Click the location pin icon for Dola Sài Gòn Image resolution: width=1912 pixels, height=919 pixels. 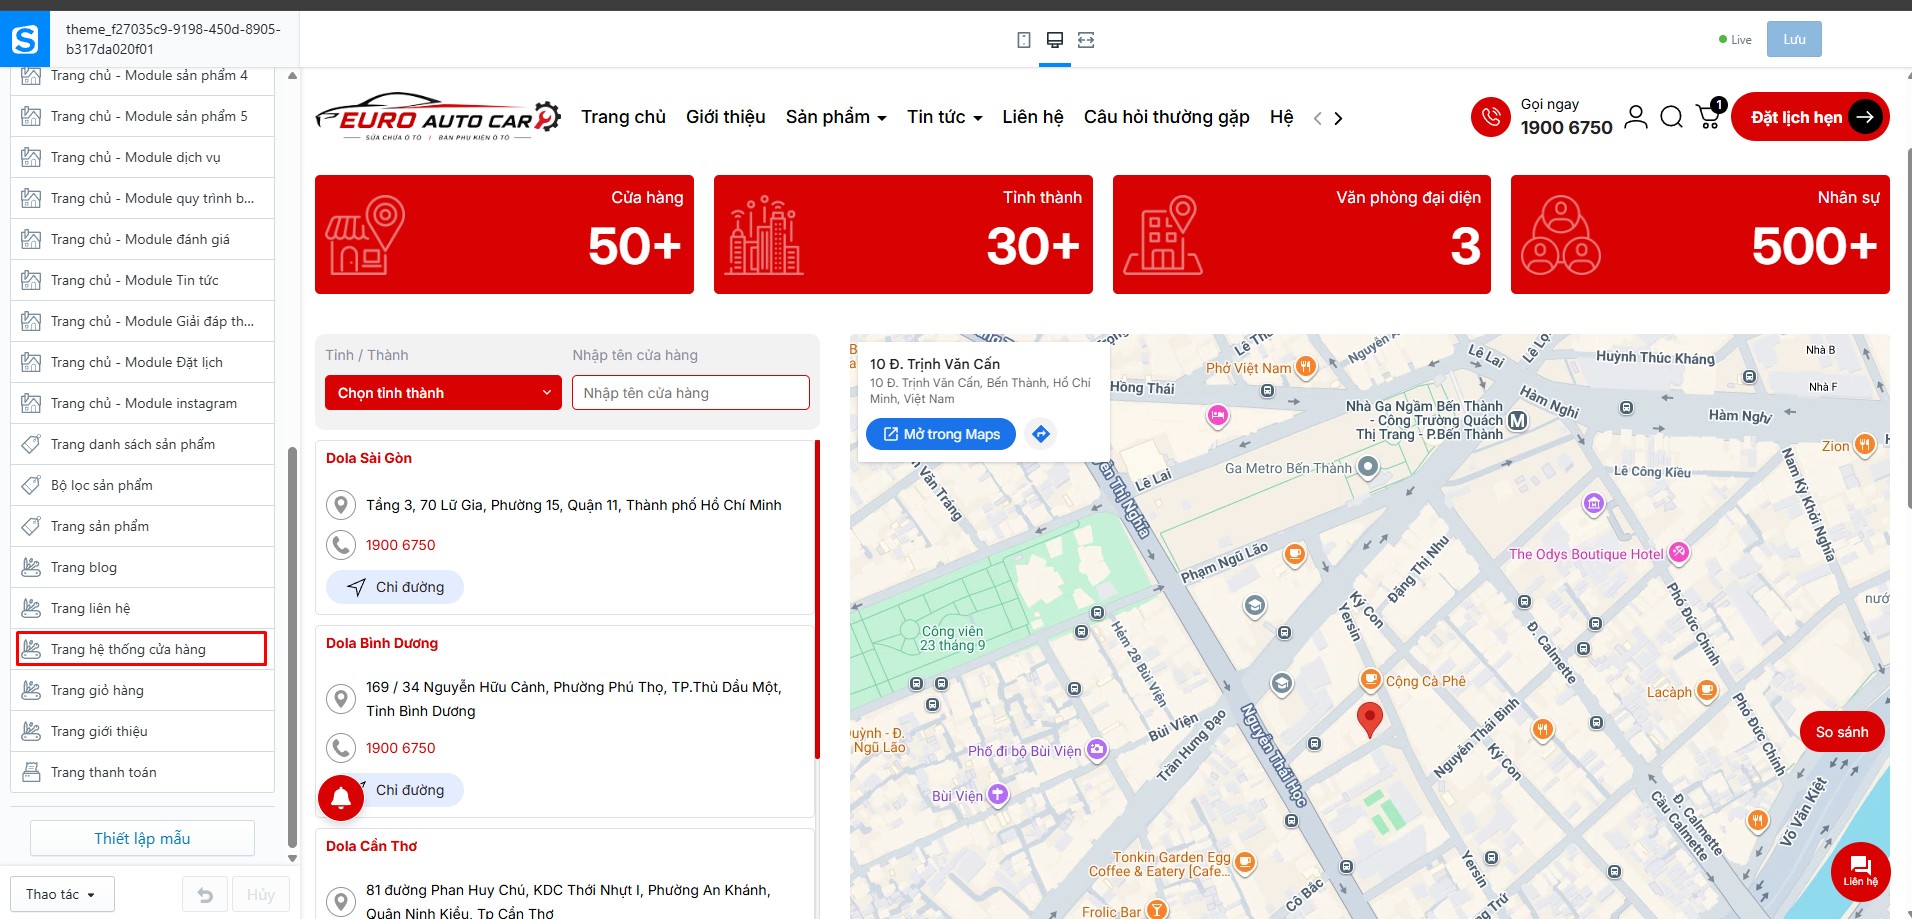pyautogui.click(x=341, y=505)
